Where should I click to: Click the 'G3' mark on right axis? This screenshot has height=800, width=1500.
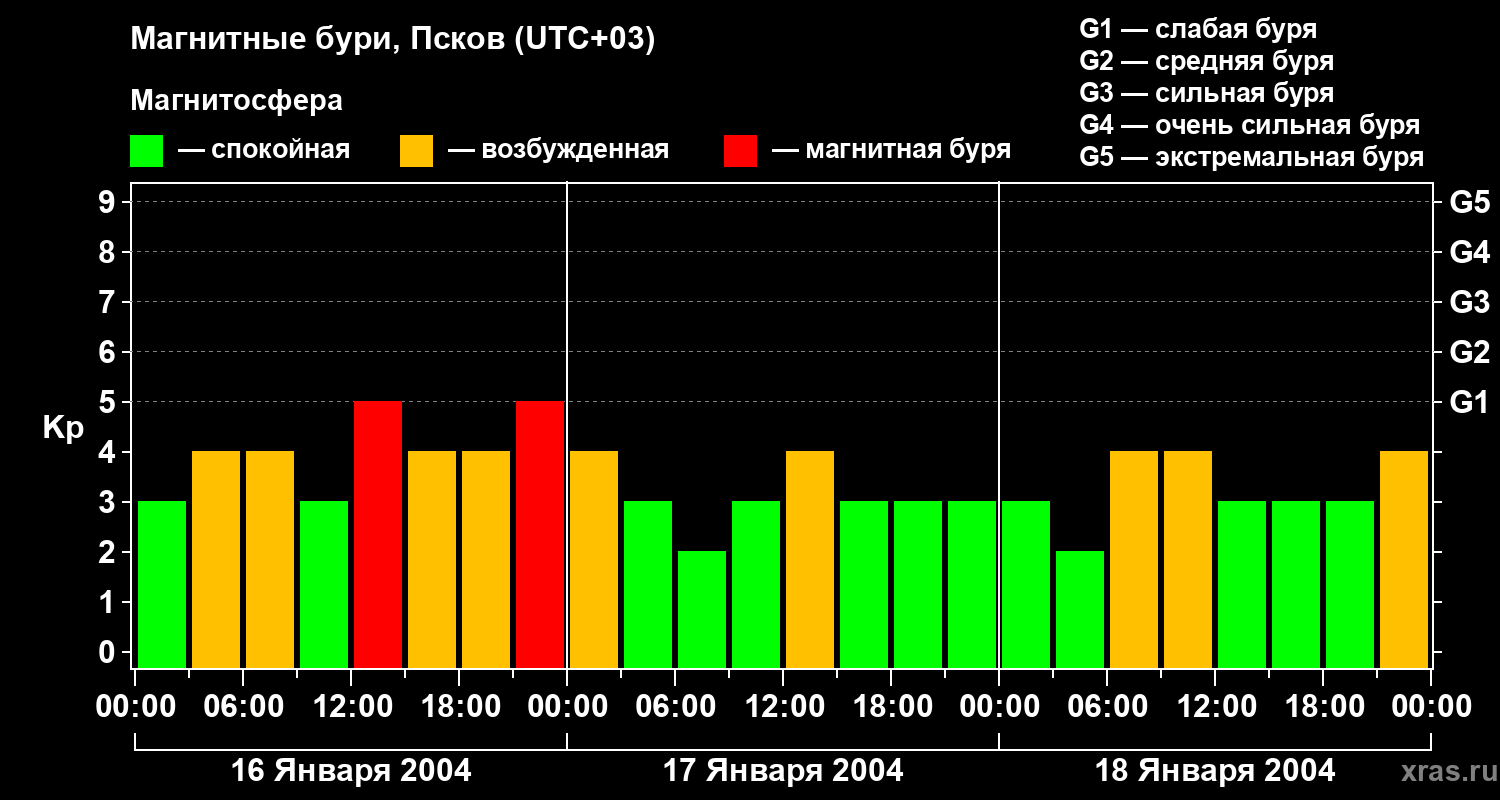[x=1469, y=302]
